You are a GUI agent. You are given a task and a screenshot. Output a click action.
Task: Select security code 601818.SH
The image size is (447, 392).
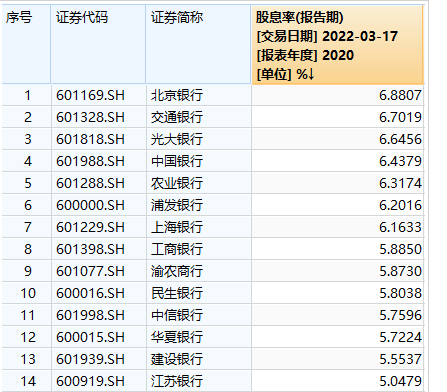[x=90, y=139]
